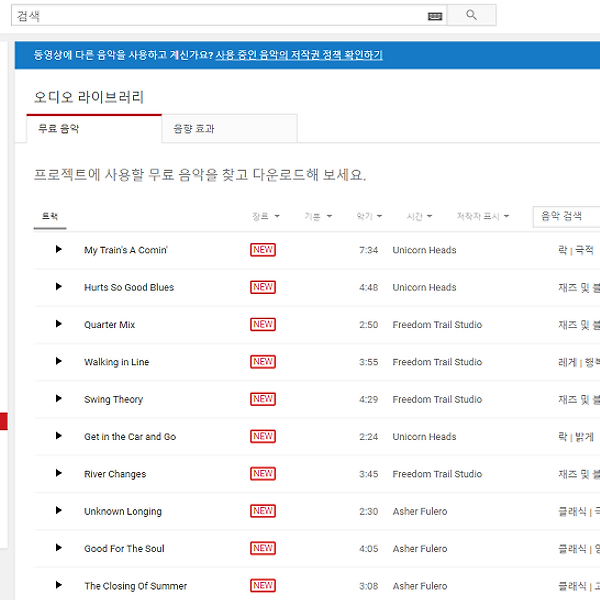
Task: Play the Walking in Line track
Action: click(59, 361)
